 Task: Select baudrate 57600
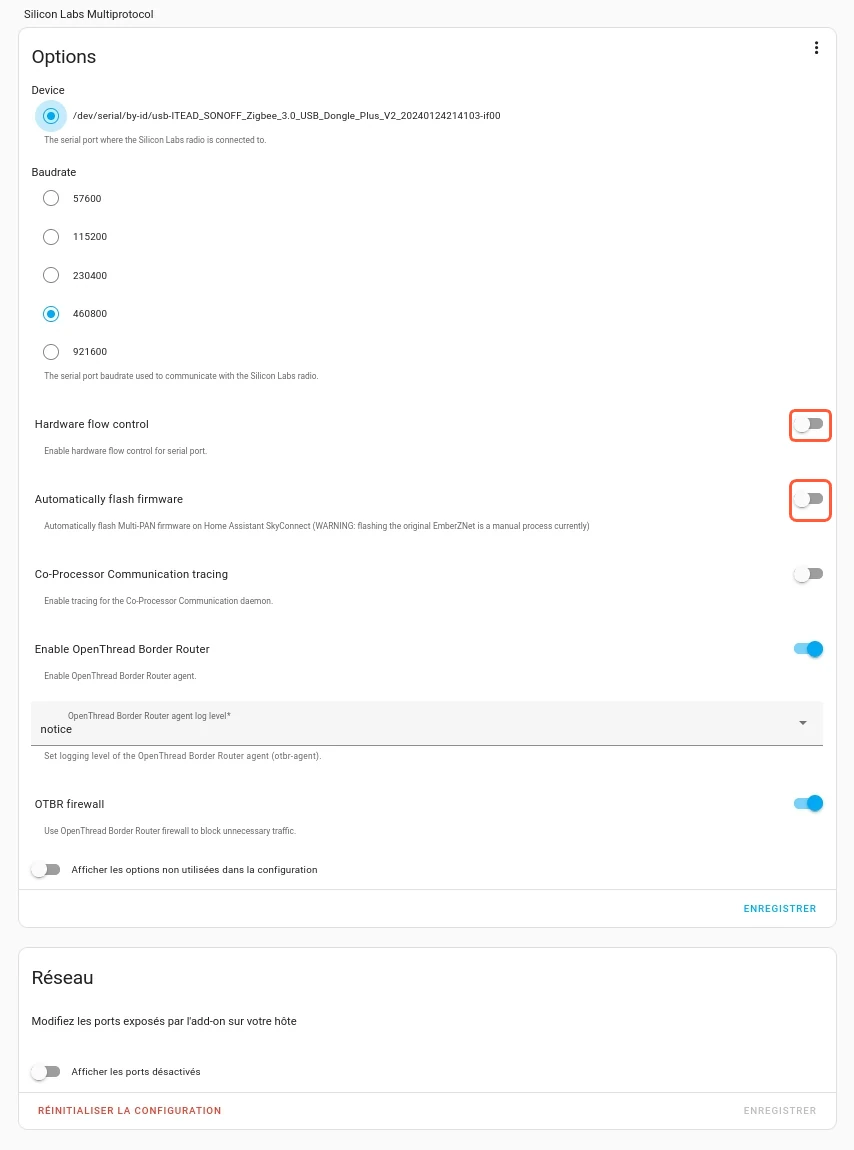click(51, 198)
